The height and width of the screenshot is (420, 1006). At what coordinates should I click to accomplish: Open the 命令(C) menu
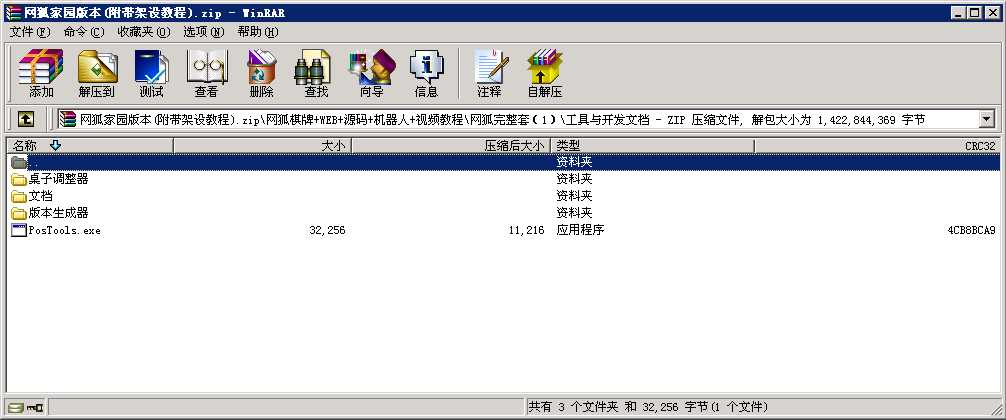coord(83,32)
